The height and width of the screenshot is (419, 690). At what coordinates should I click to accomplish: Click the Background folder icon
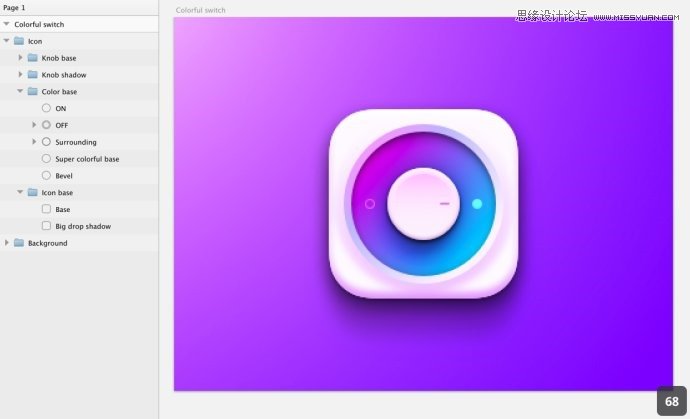coord(19,243)
